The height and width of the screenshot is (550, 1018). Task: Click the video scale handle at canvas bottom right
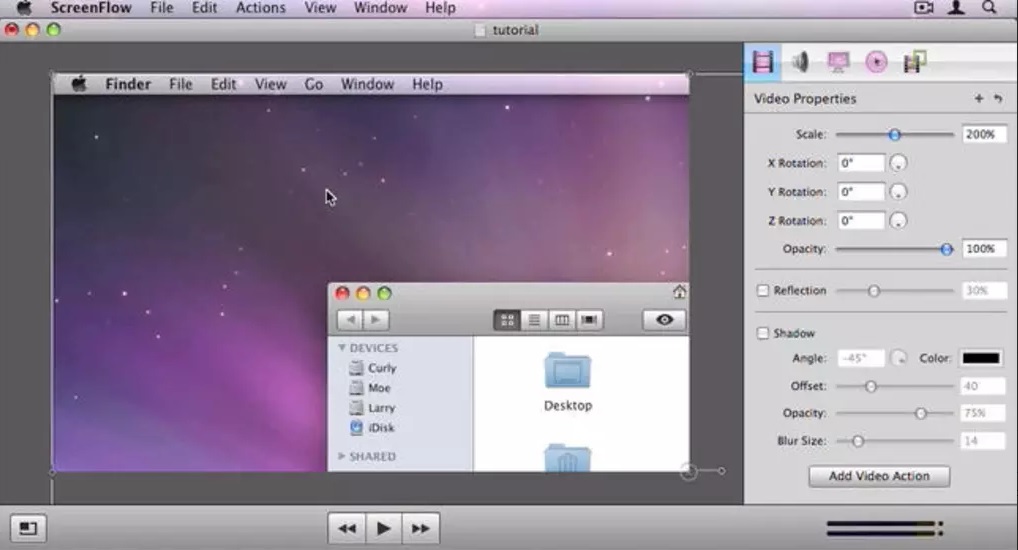coord(689,472)
